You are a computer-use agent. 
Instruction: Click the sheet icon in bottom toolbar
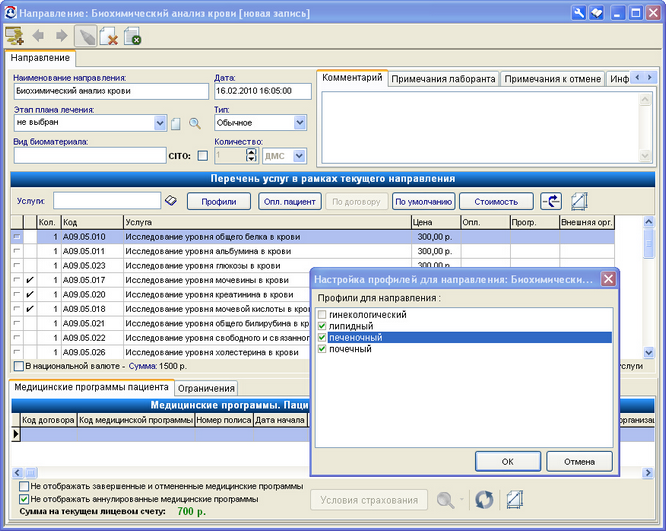514,500
